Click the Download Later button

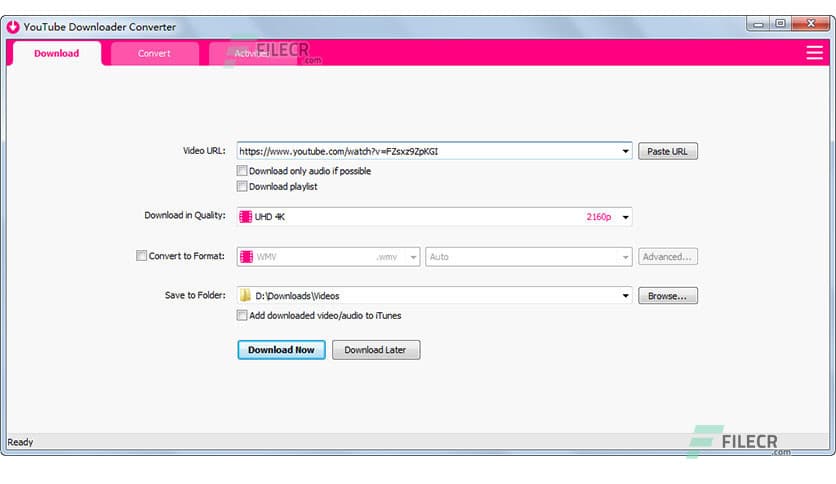[376, 350]
